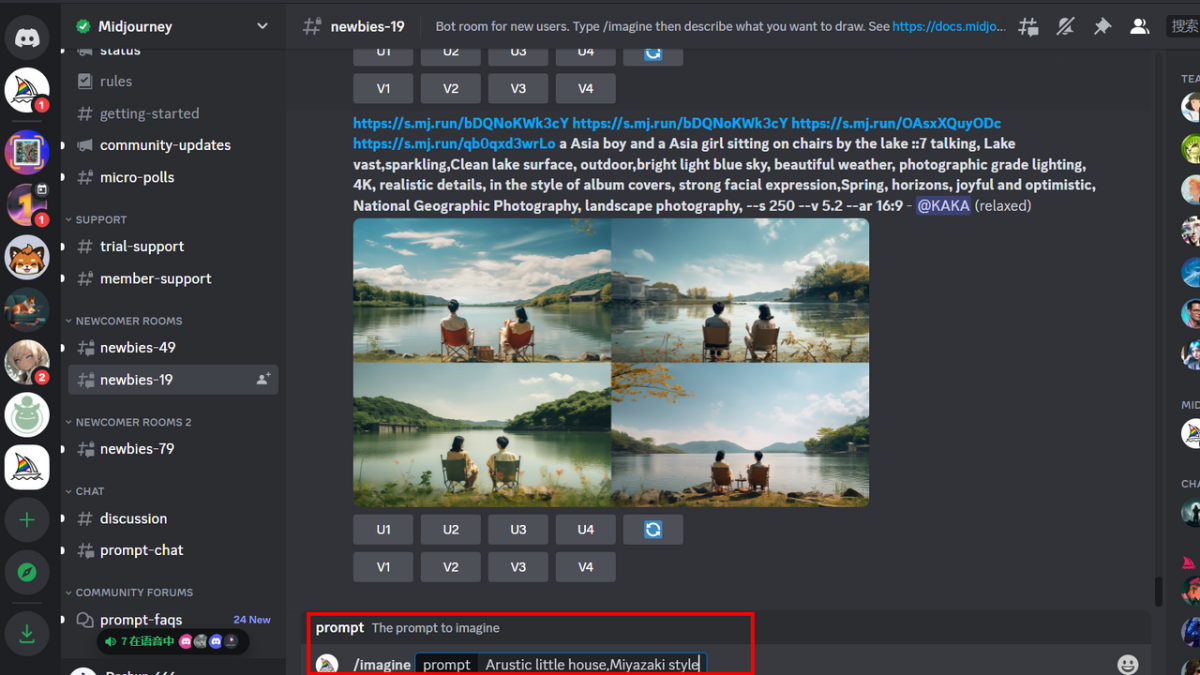The image size is (1200, 675).
Task: Open the anime girl server with badge 2
Action: [x=27, y=362]
